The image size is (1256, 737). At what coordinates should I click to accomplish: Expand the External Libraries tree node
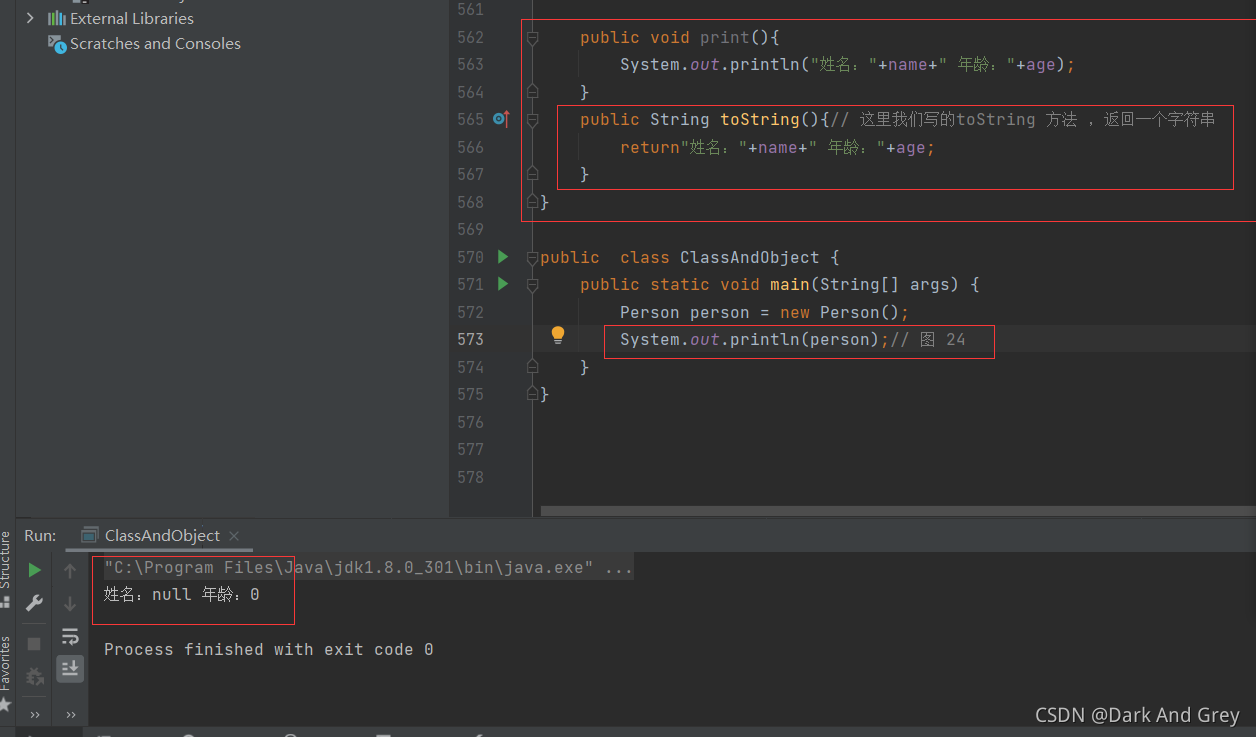tap(30, 18)
